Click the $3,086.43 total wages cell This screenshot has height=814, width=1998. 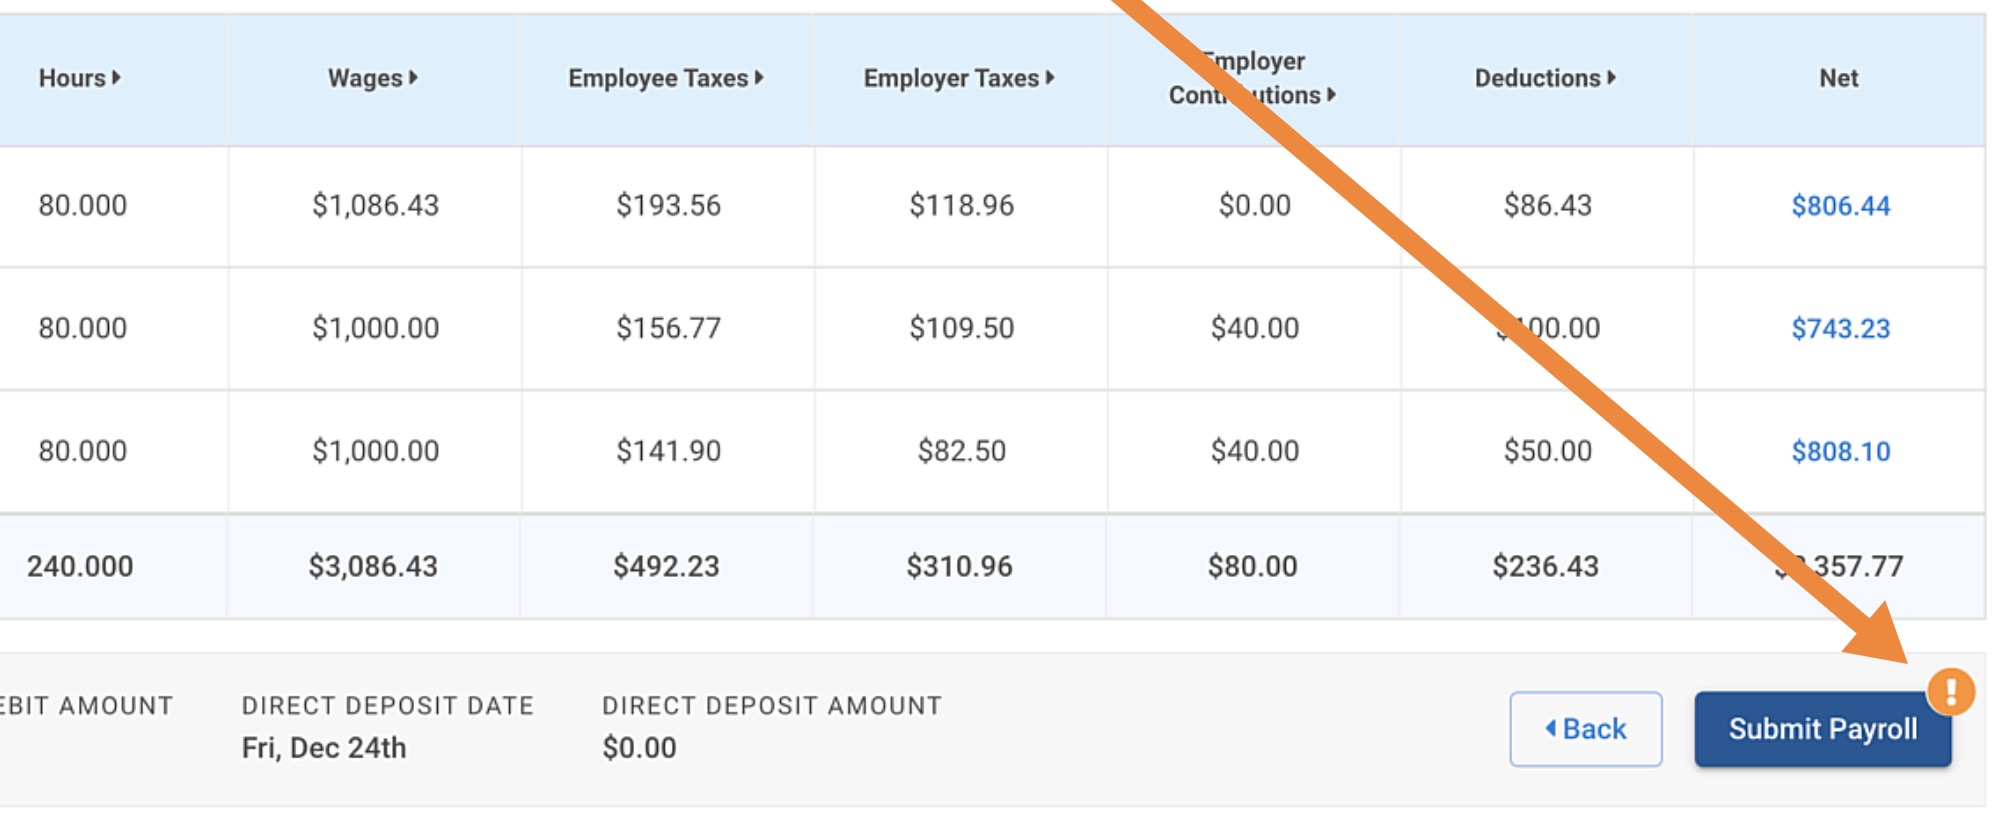[x=373, y=567]
